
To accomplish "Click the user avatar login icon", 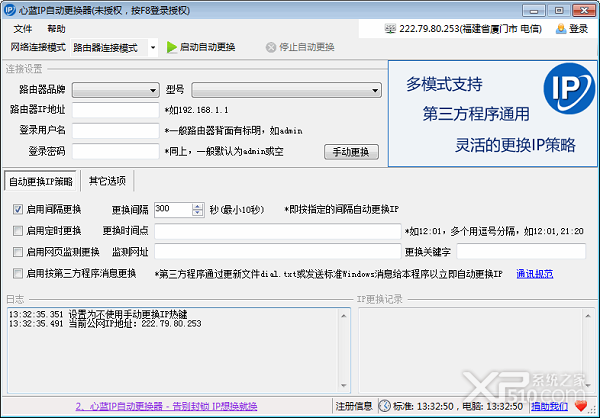I will click(561, 29).
